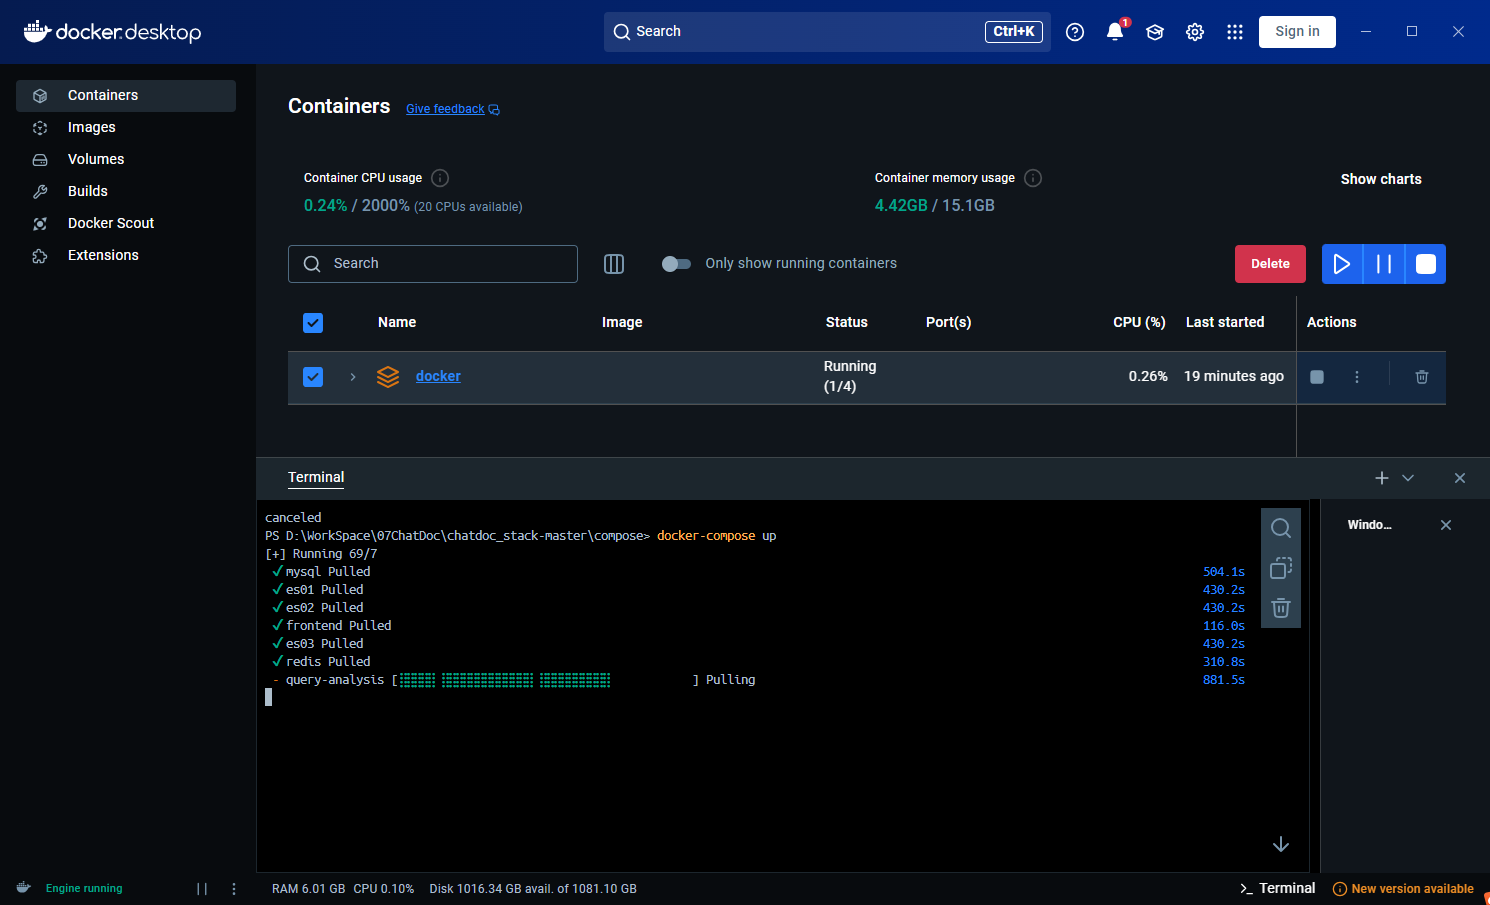This screenshot has height=905, width=1490.
Task: Uncheck the select-all containers checkbox
Action: [x=313, y=323]
